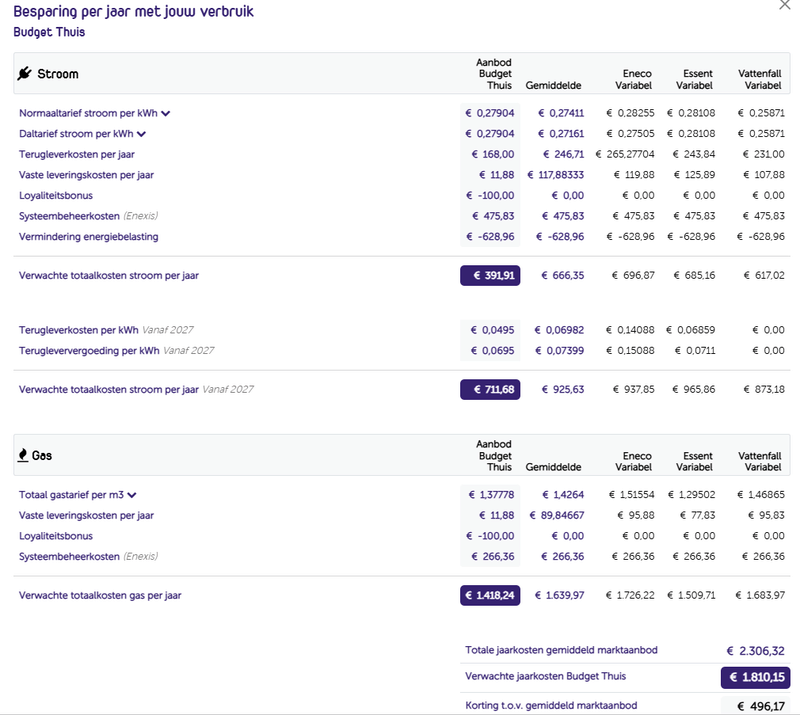Click Gemiddelde header in Gas table
The height and width of the screenshot is (715, 800).
pos(554,467)
